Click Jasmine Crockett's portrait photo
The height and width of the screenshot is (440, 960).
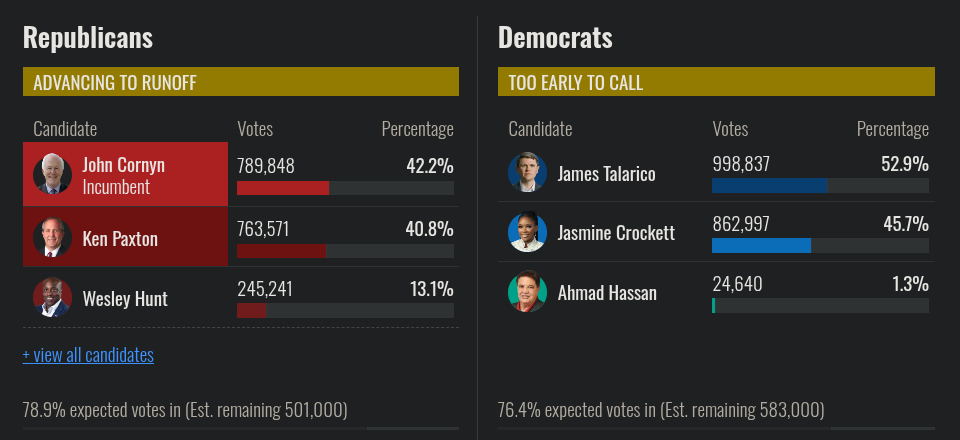527,232
